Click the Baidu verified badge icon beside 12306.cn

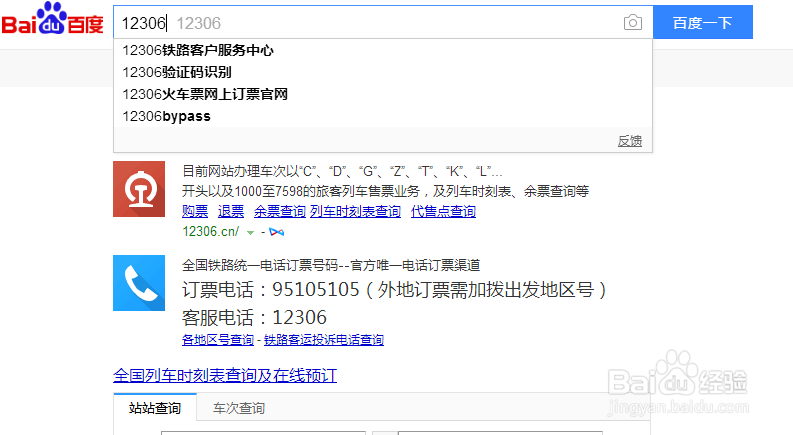pyautogui.click(x=277, y=232)
